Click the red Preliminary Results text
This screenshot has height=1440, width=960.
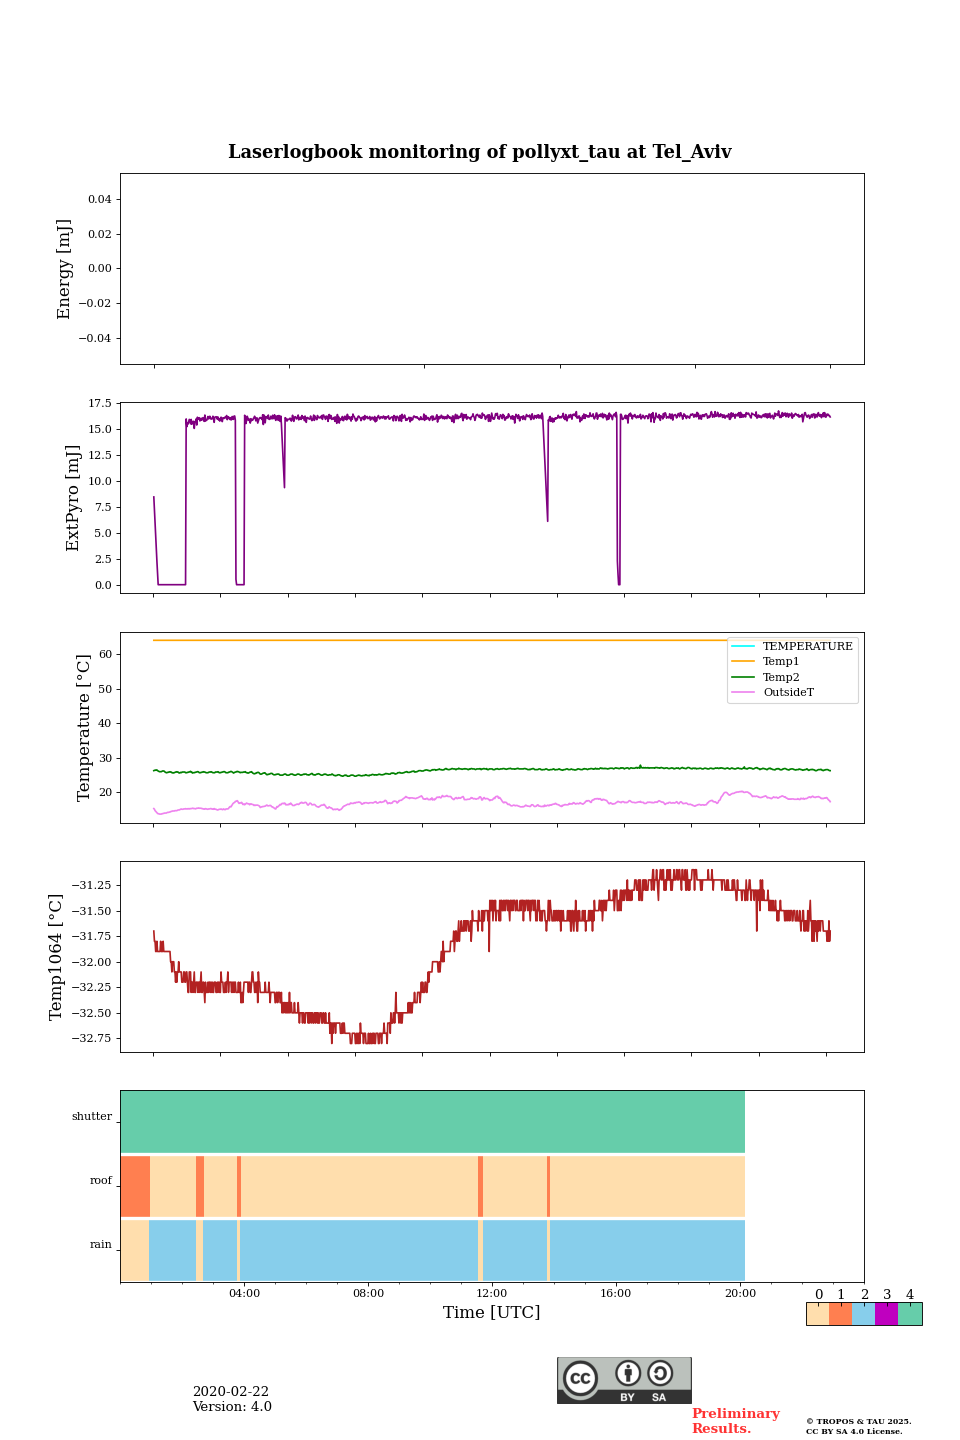pos(735,1421)
